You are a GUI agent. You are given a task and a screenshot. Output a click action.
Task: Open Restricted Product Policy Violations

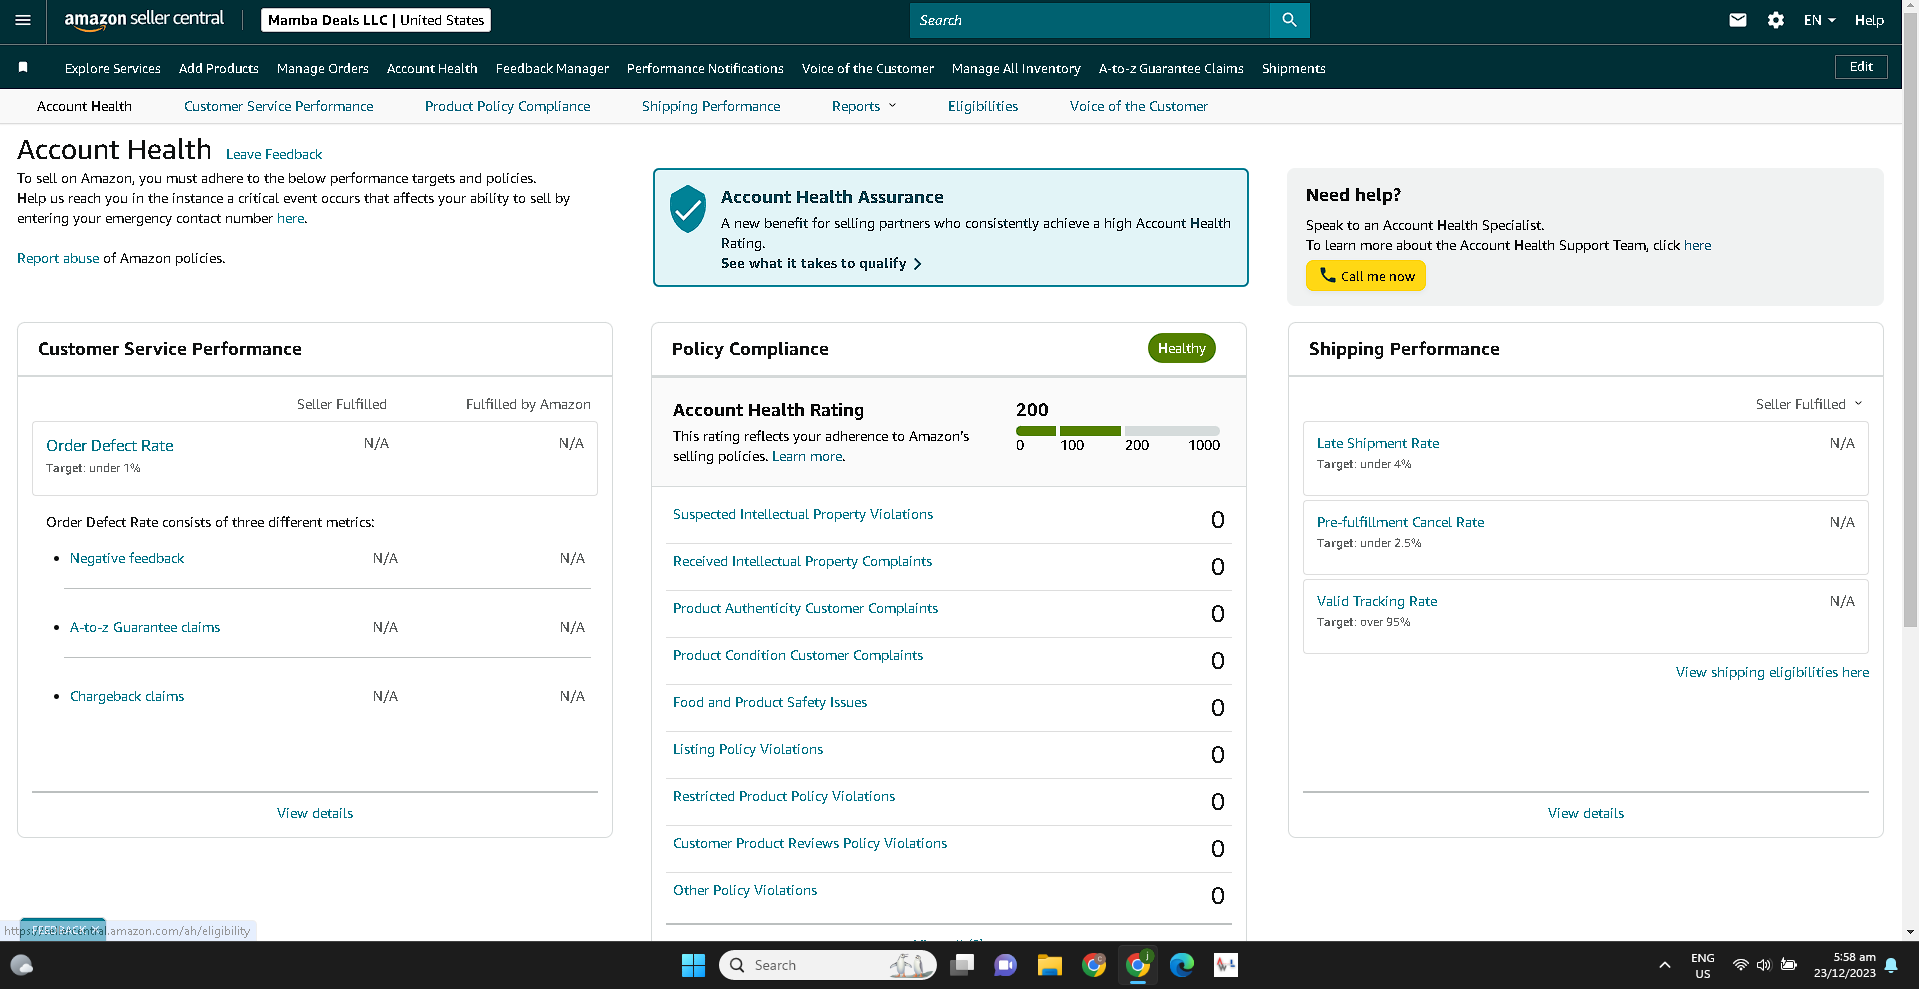pos(784,796)
